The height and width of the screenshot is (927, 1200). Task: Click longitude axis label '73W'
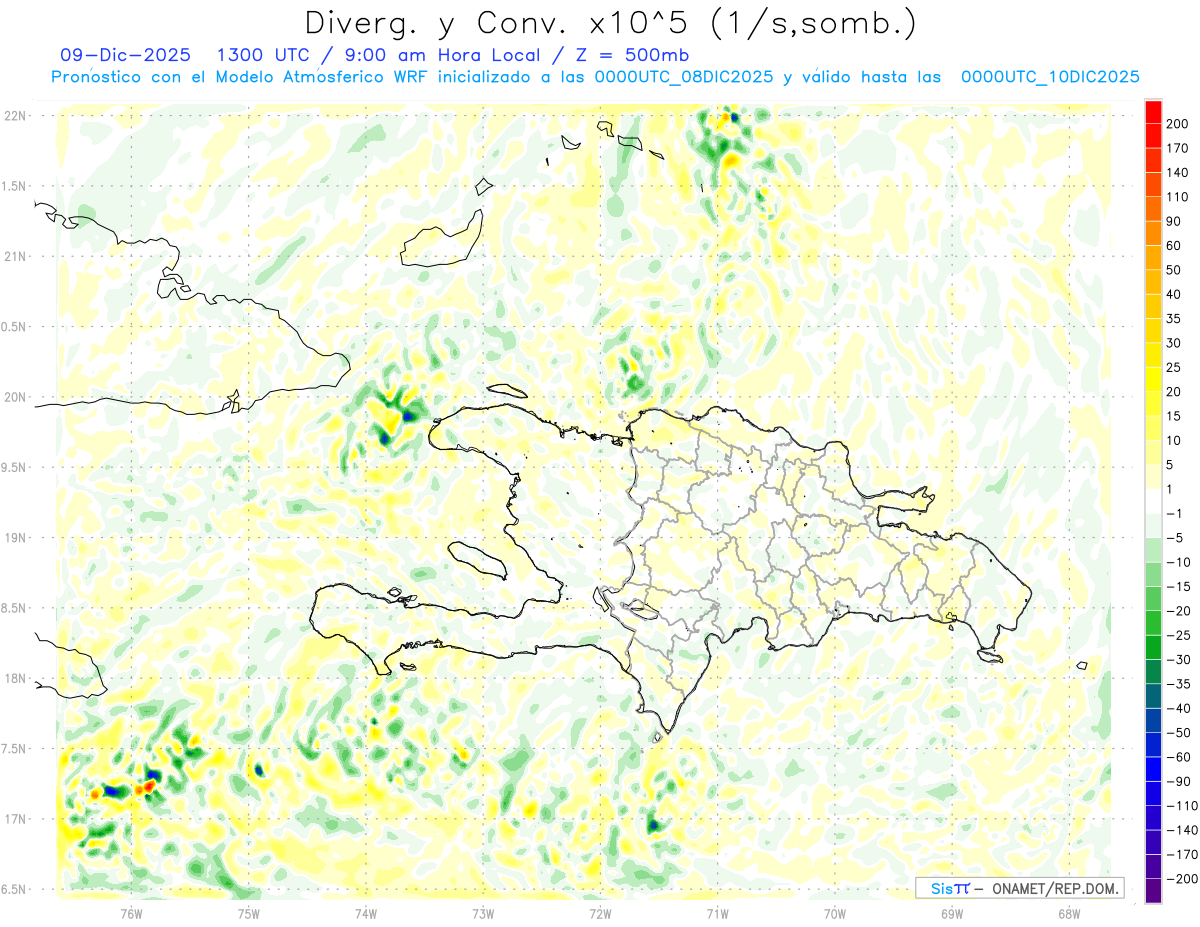click(x=483, y=914)
